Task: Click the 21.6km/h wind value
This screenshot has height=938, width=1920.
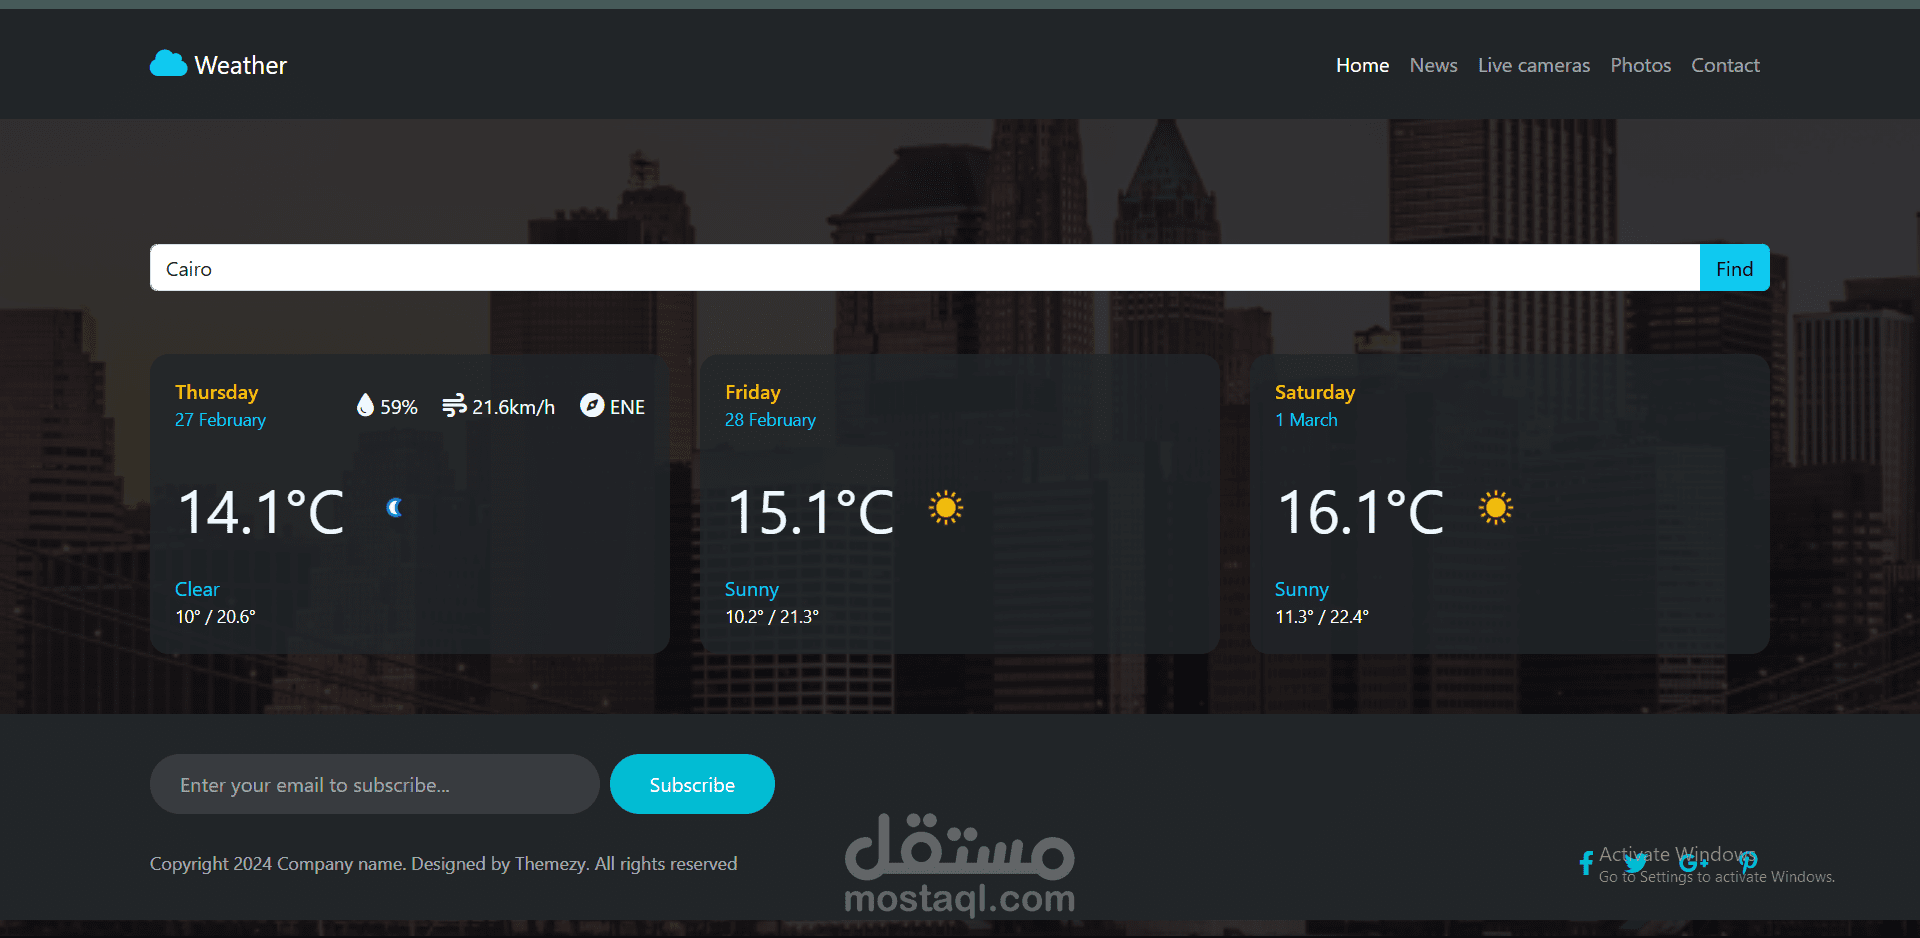Action: point(514,407)
